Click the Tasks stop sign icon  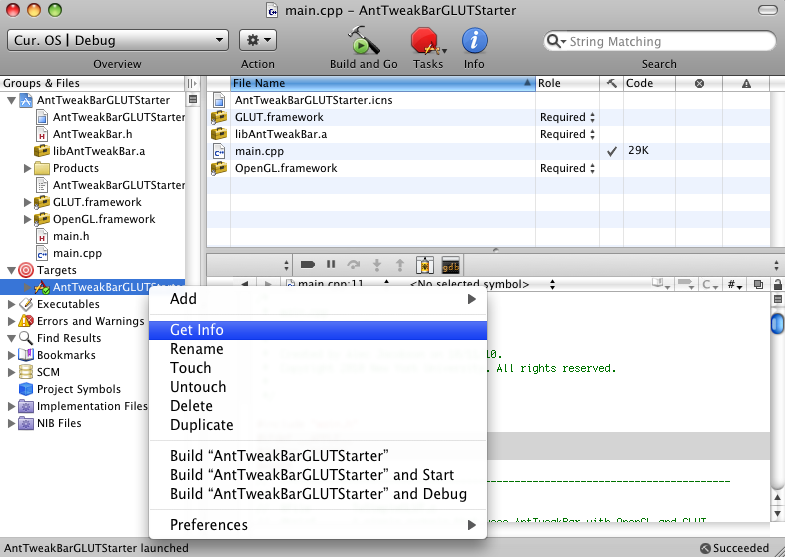[x=426, y=41]
